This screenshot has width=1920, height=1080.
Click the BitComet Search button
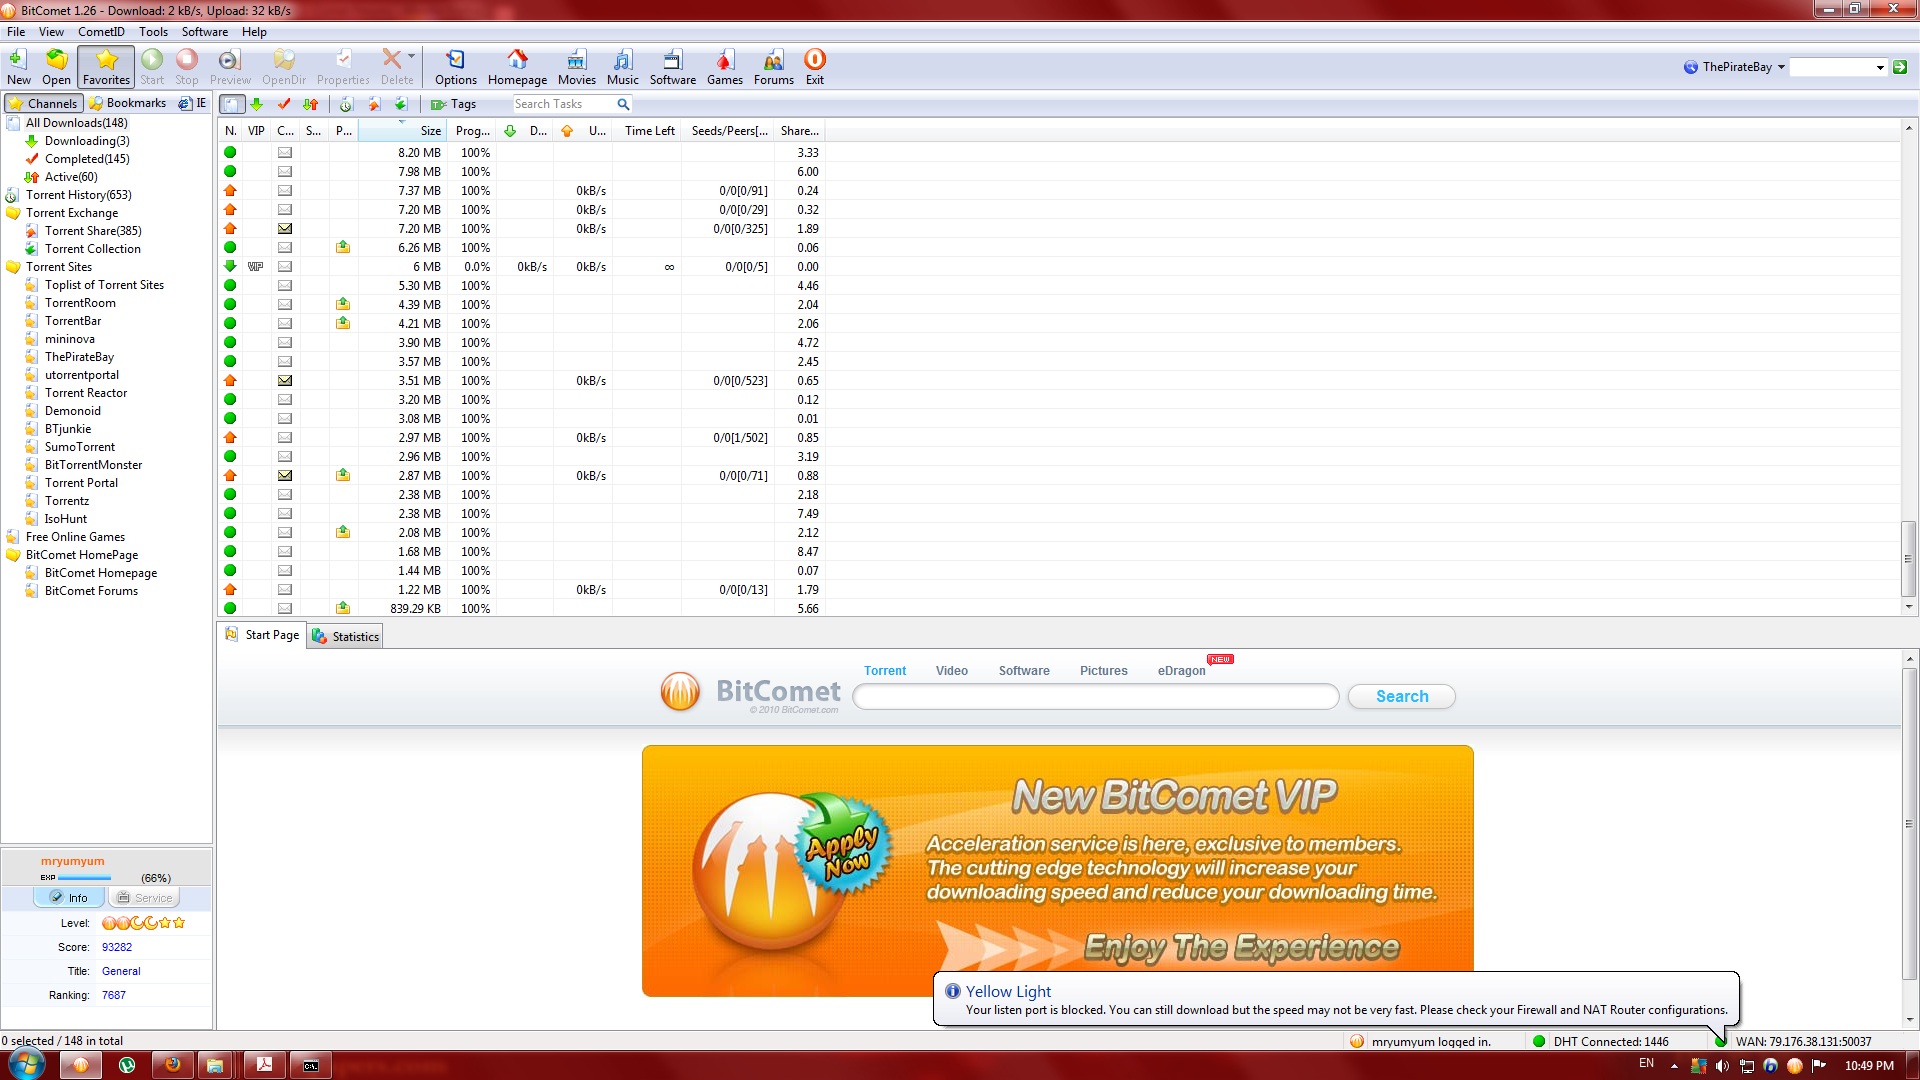(1401, 696)
